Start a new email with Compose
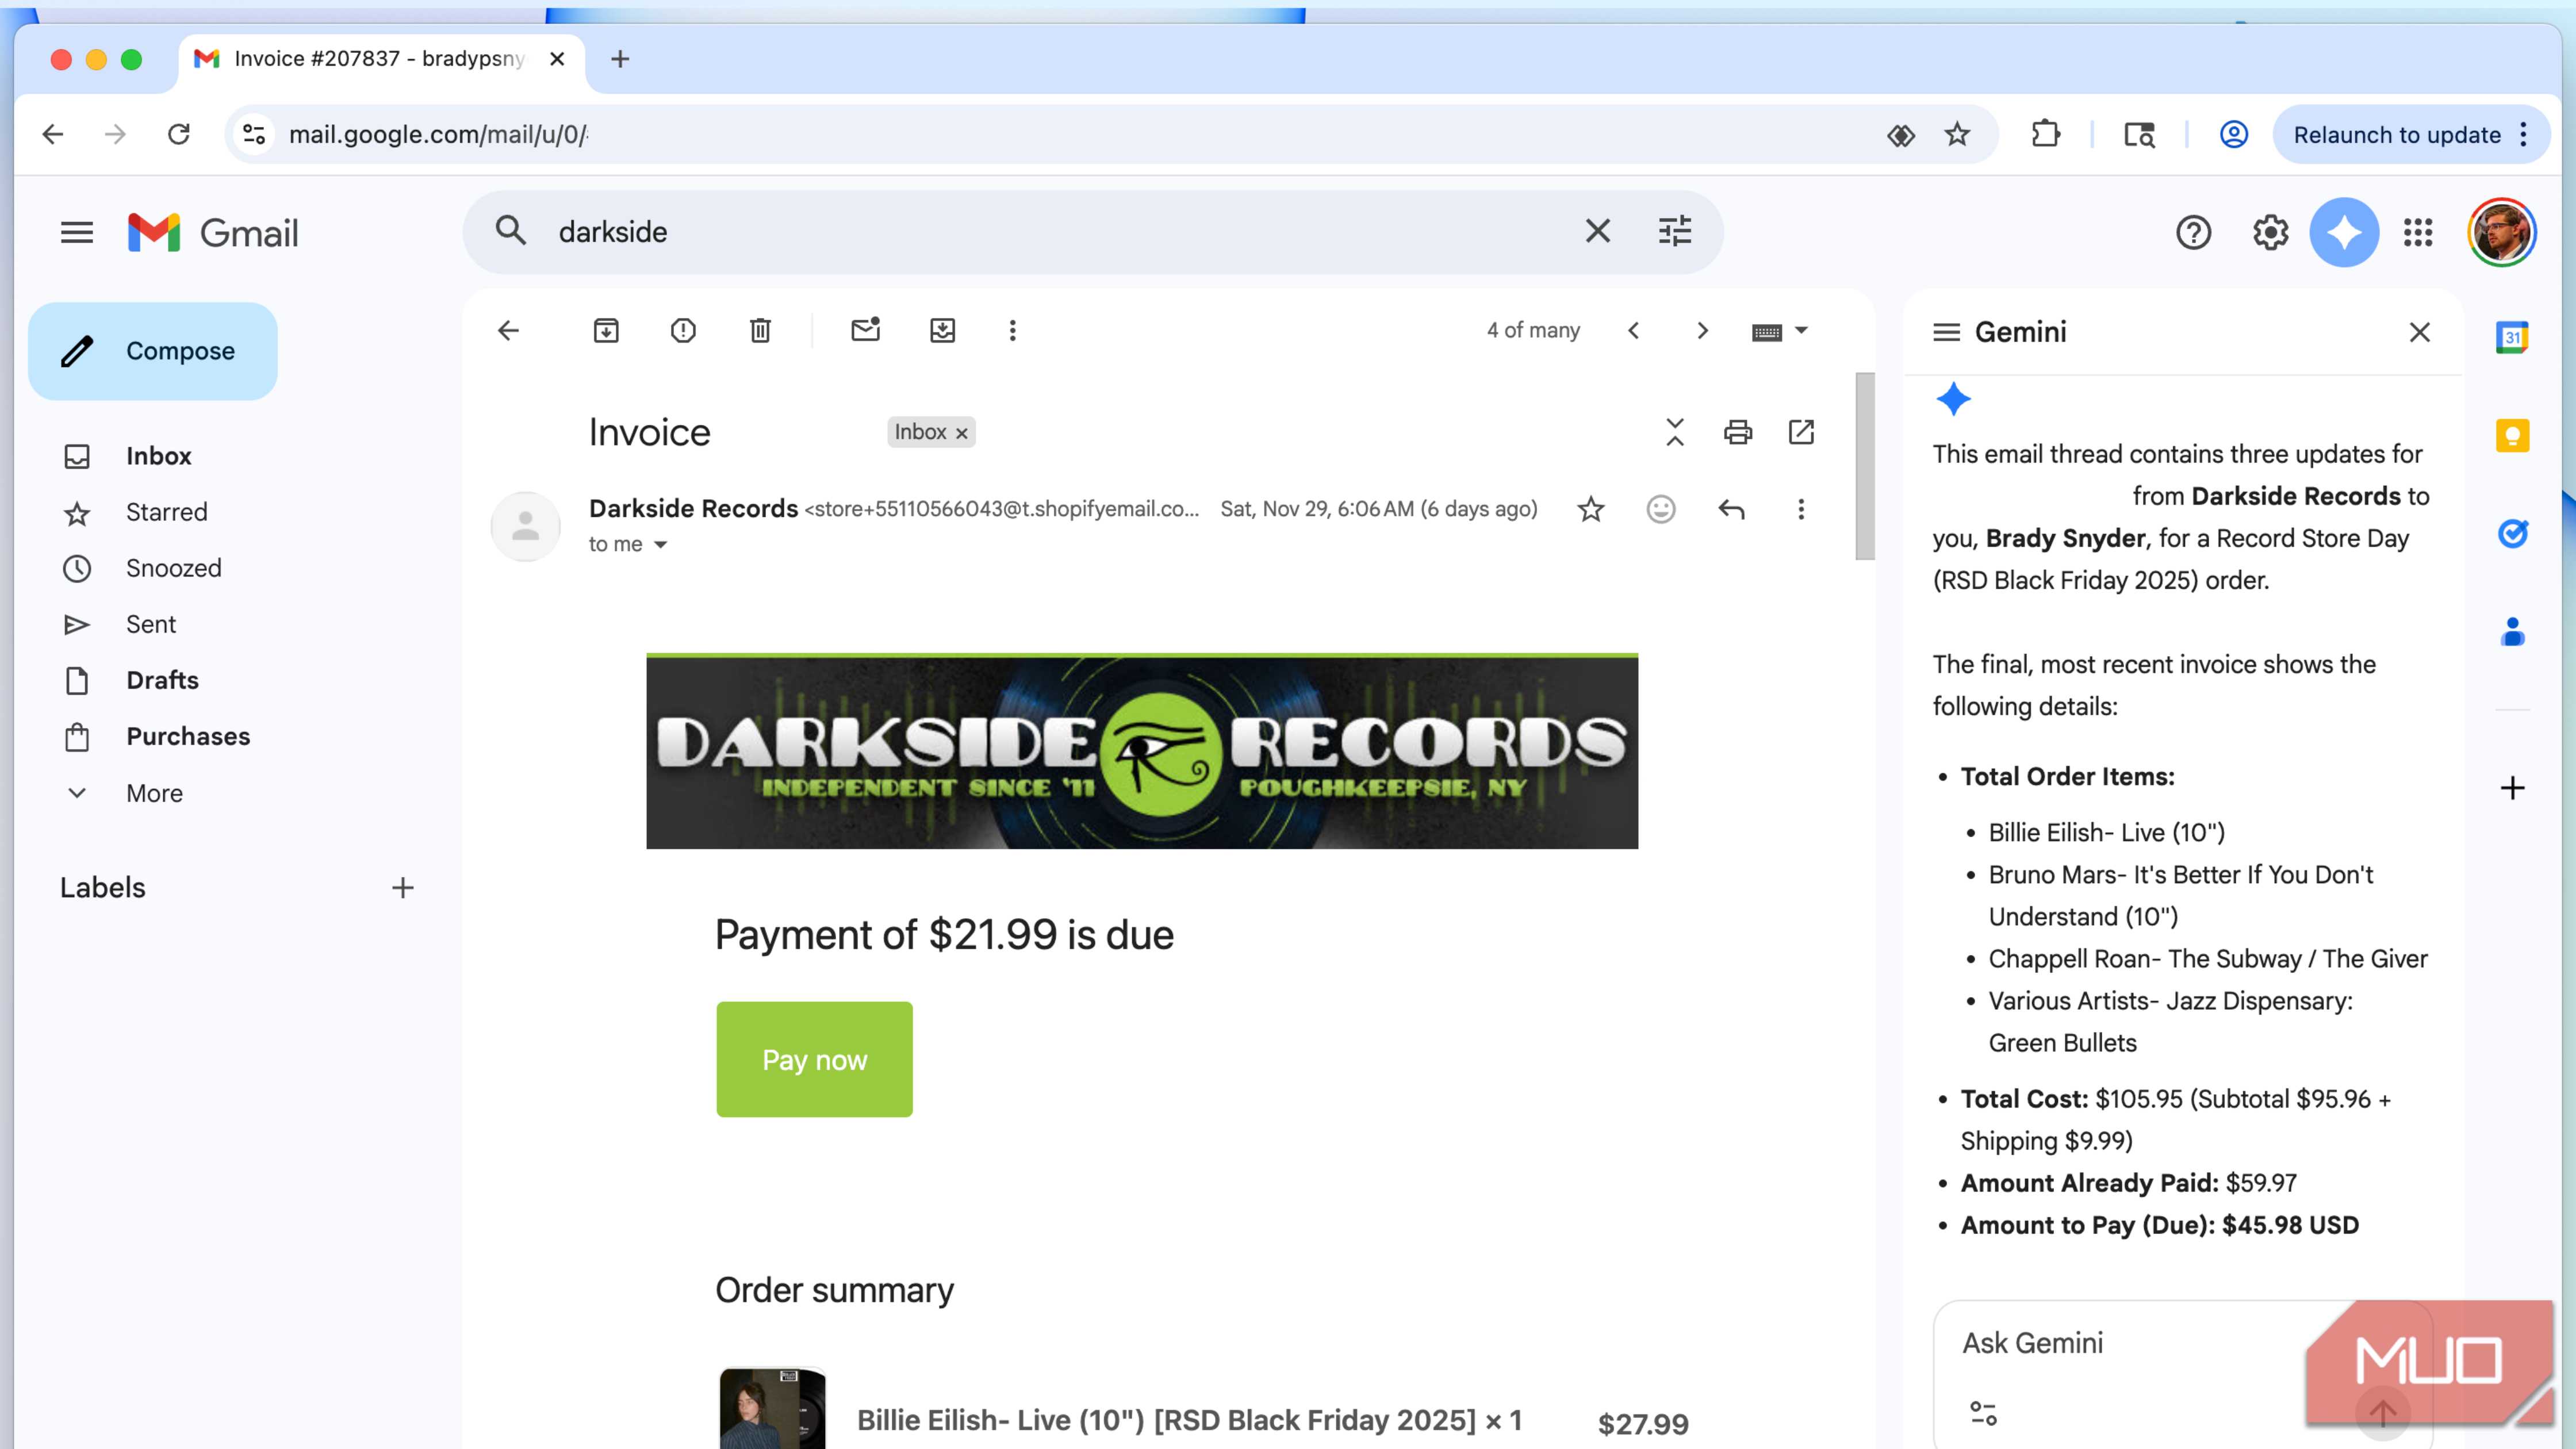The width and height of the screenshot is (2576, 1449). coord(153,351)
